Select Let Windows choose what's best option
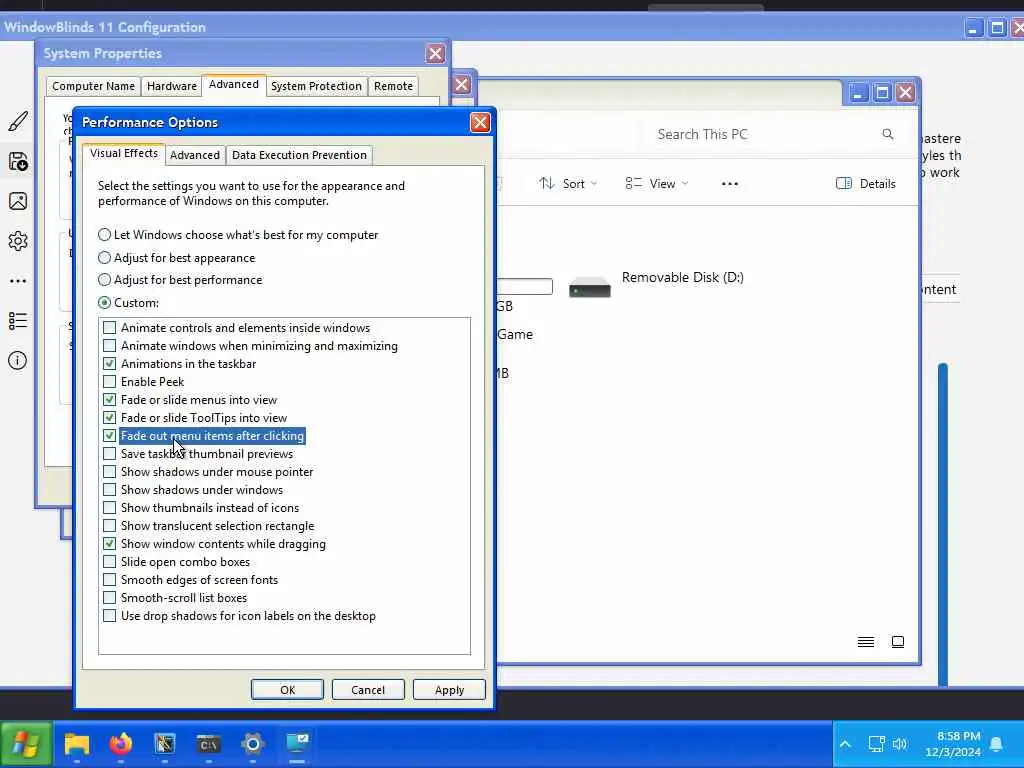 pos(104,234)
